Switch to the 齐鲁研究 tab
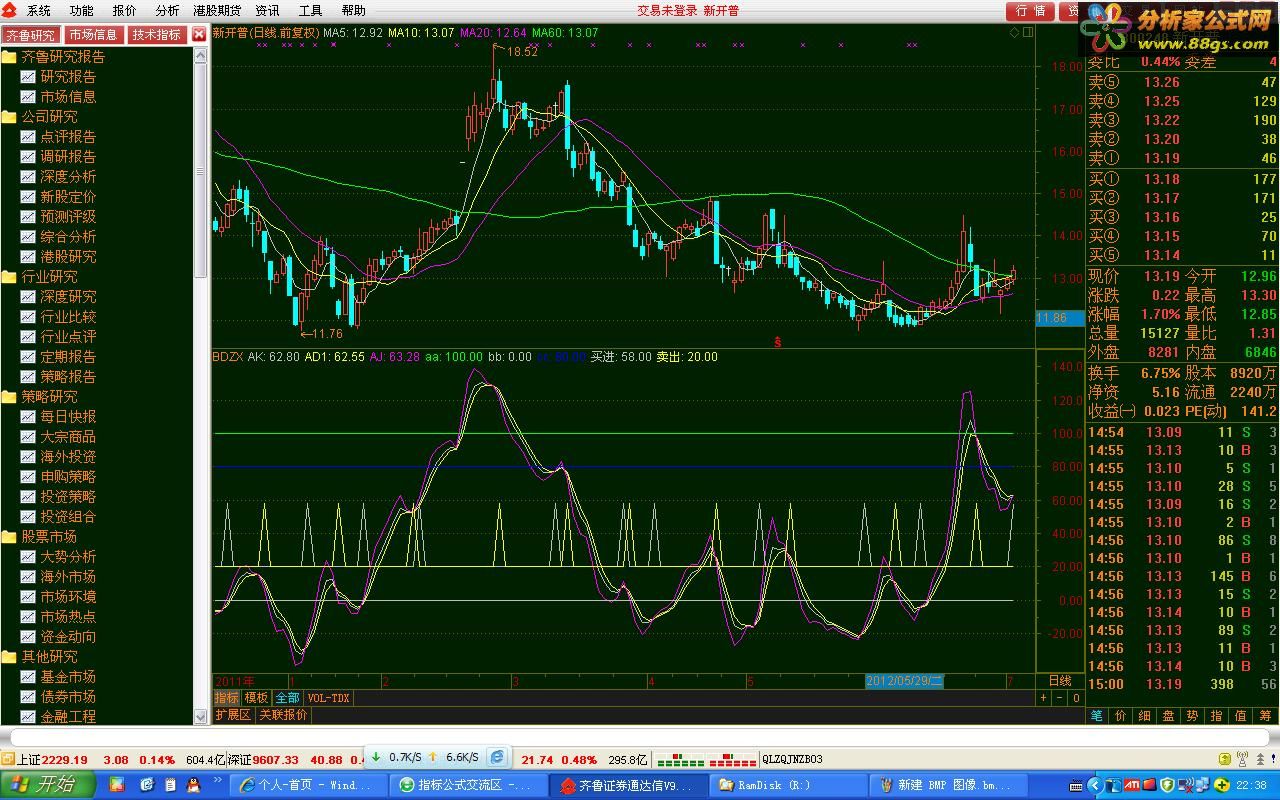 coord(31,35)
